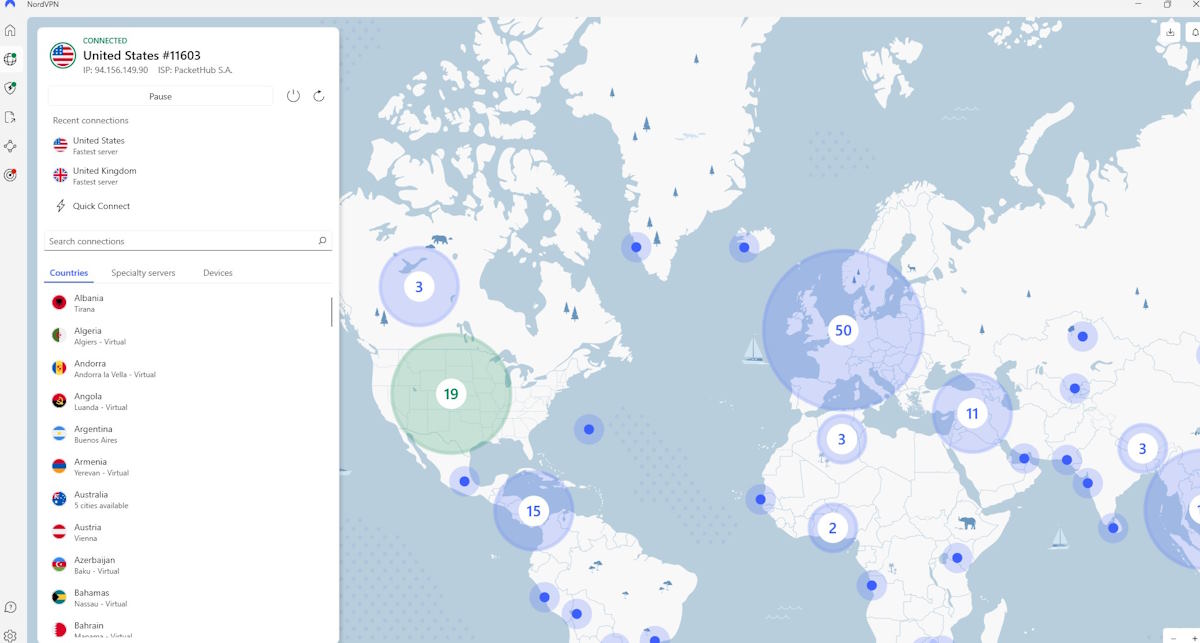Select the green US cluster showing 19
The width and height of the screenshot is (1200, 643).
451,394
